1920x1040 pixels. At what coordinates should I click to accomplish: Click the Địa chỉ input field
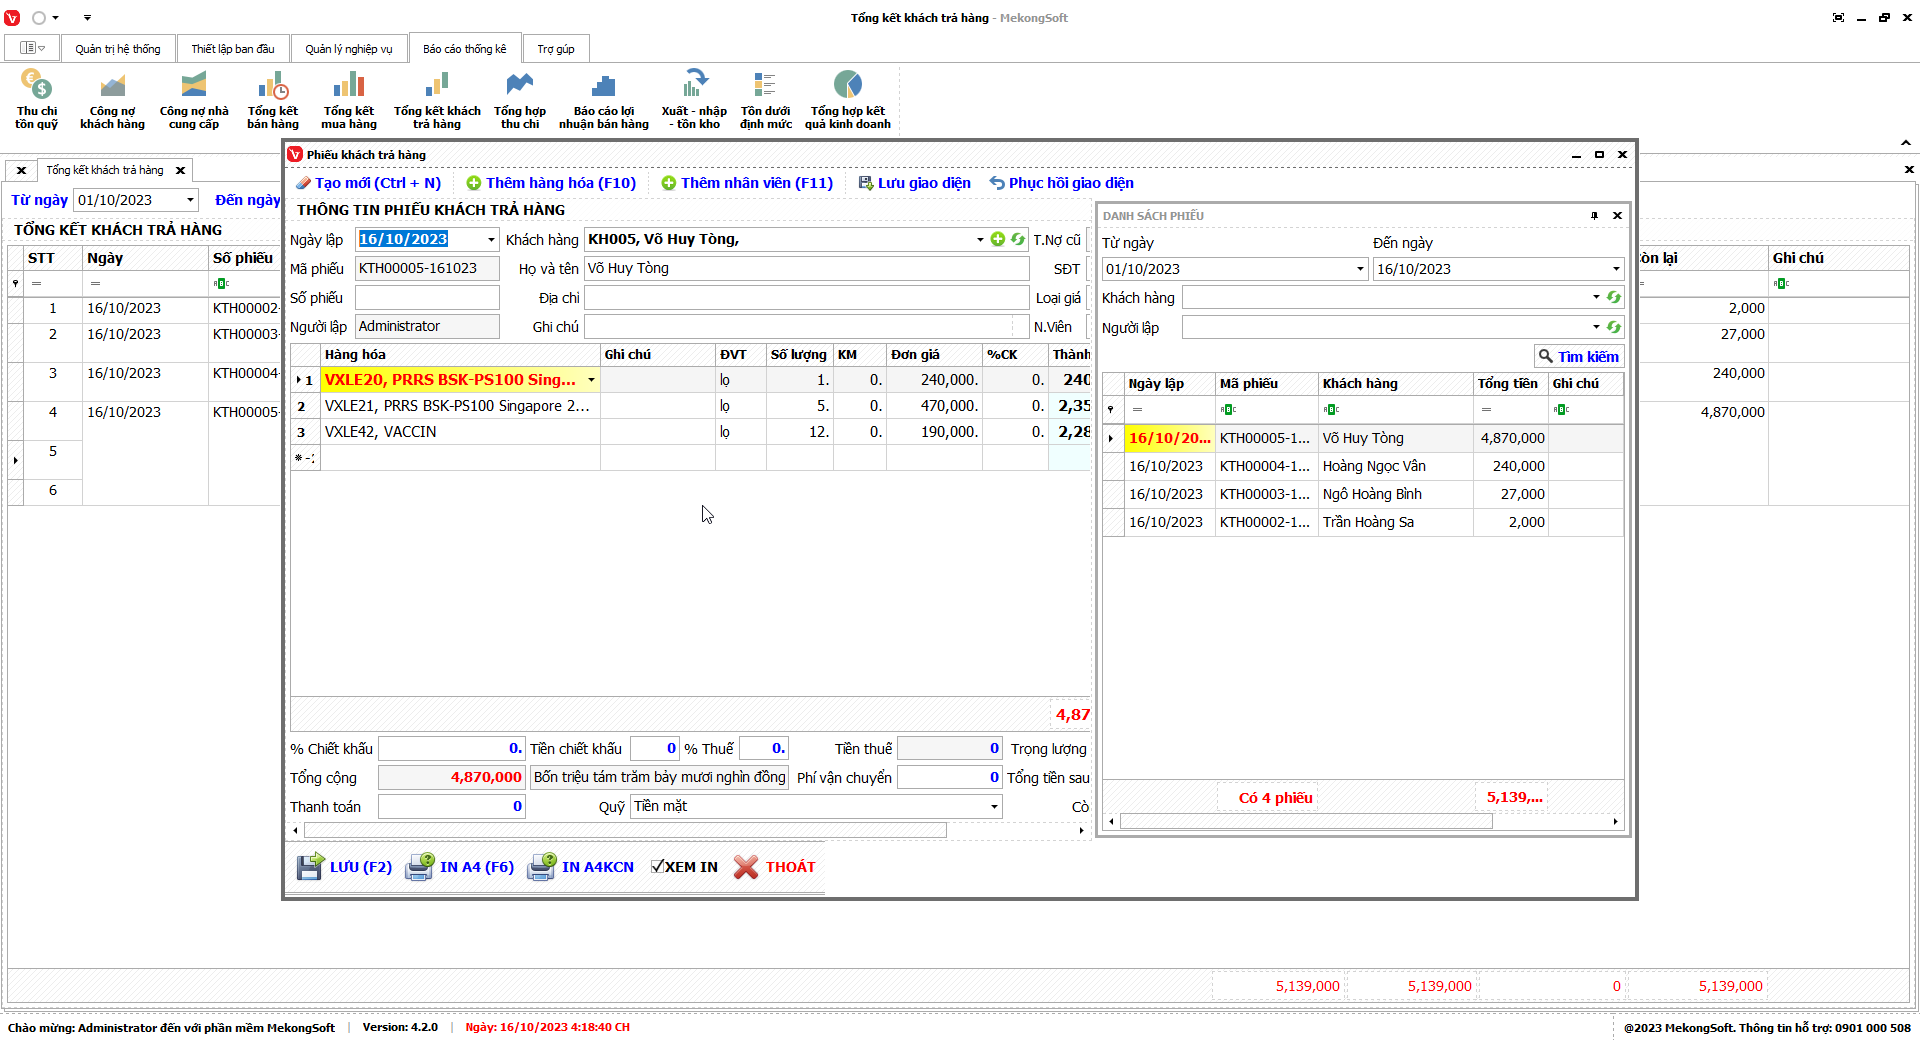(x=805, y=298)
